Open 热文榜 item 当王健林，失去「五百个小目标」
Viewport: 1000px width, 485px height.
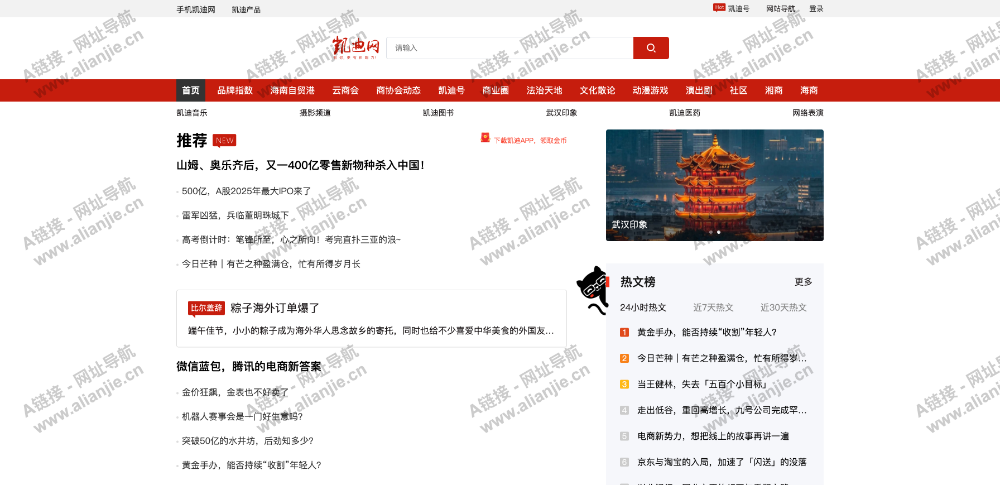pos(702,384)
